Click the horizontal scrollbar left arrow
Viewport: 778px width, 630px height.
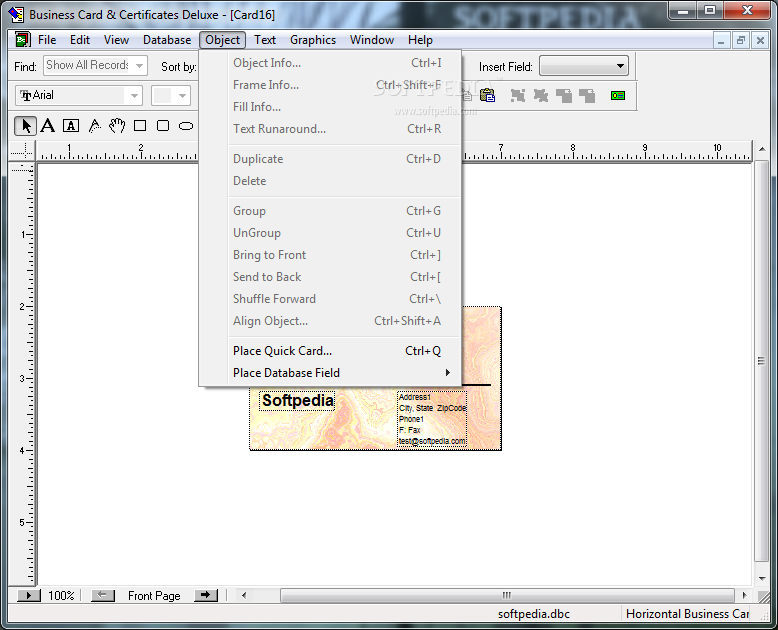tap(244, 595)
